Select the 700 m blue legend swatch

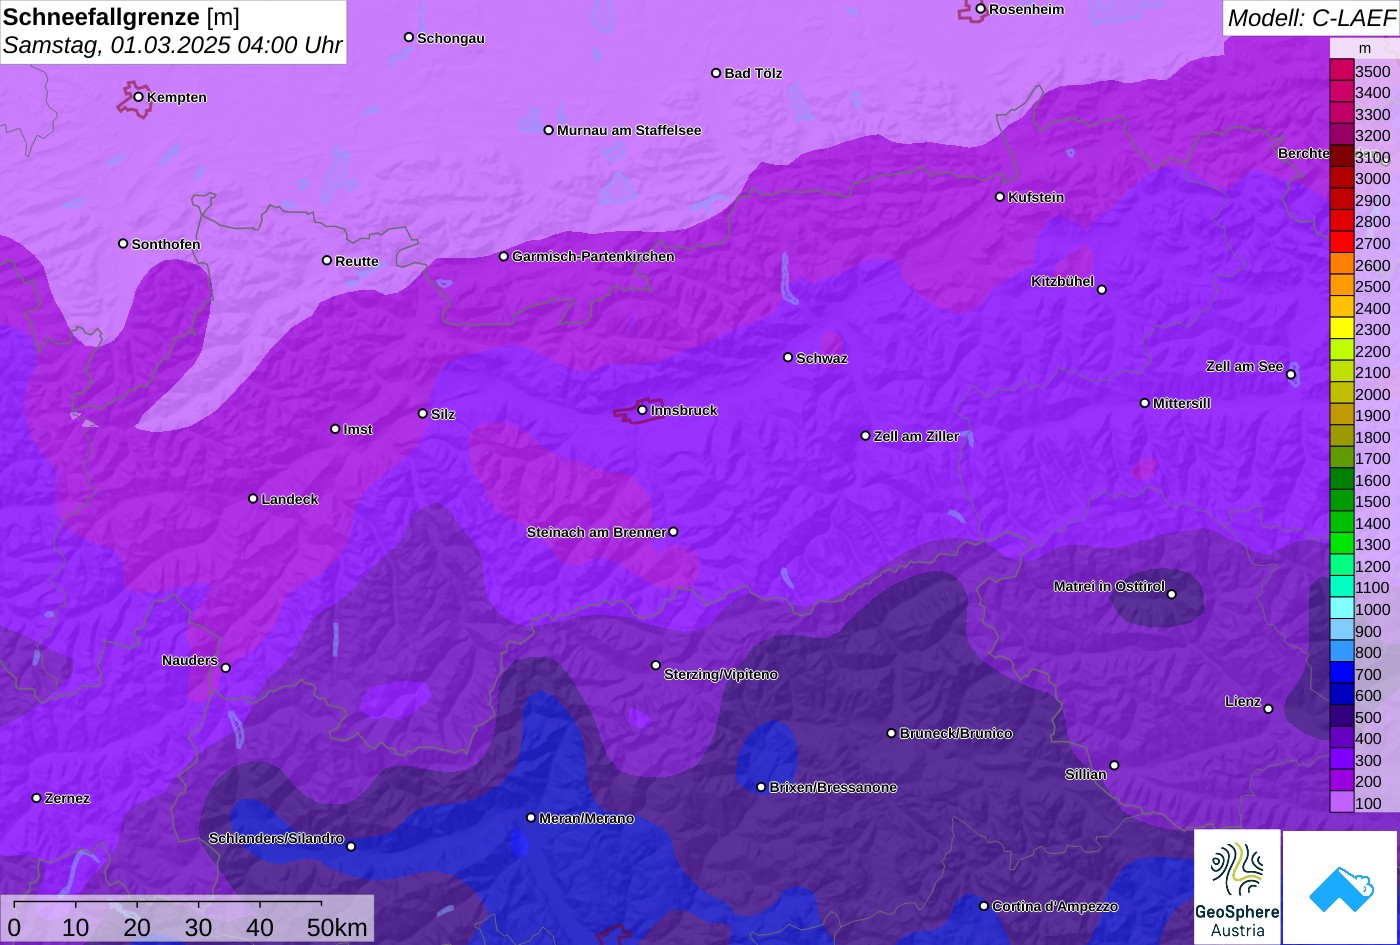pyautogui.click(x=1341, y=674)
